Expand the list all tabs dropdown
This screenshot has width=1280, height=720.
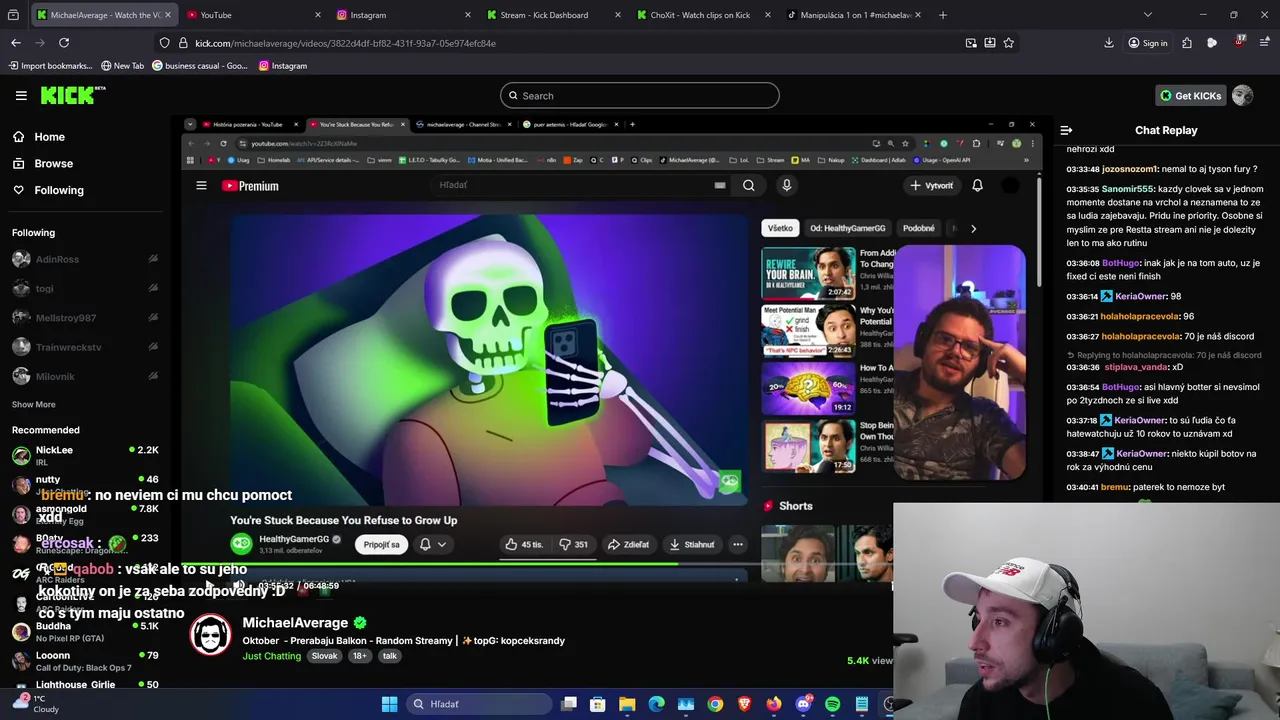click(1147, 15)
